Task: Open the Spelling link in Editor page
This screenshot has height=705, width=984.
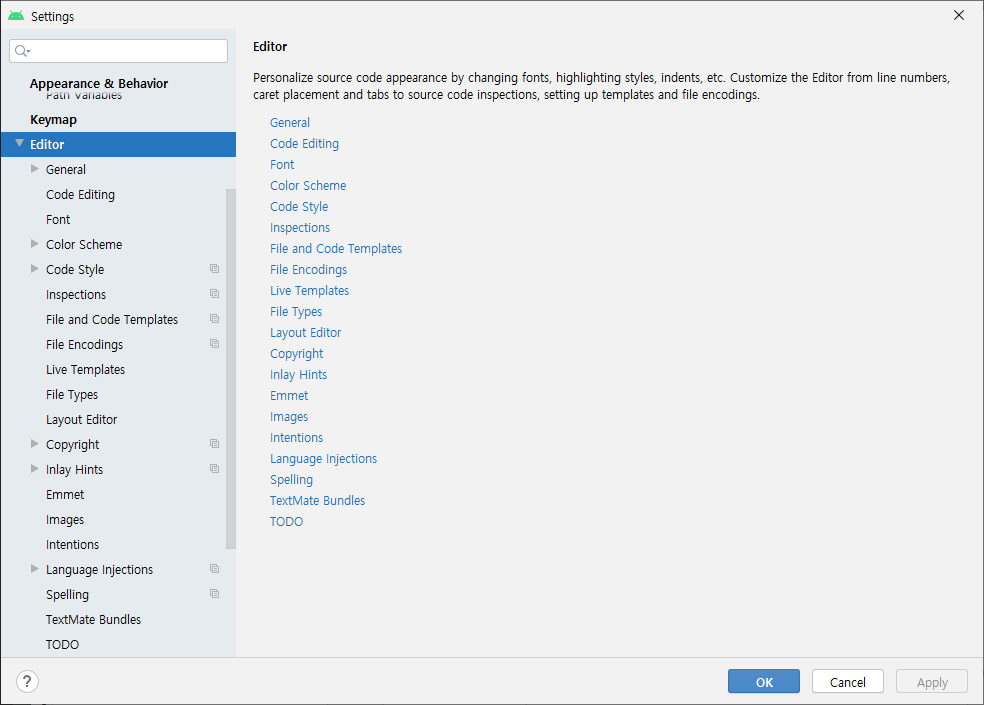Action: 292,480
